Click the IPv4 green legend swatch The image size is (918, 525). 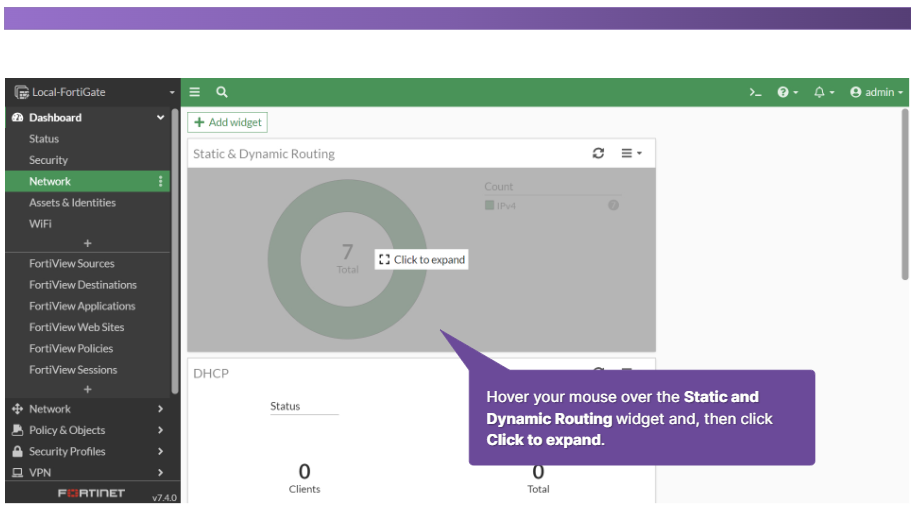489,205
